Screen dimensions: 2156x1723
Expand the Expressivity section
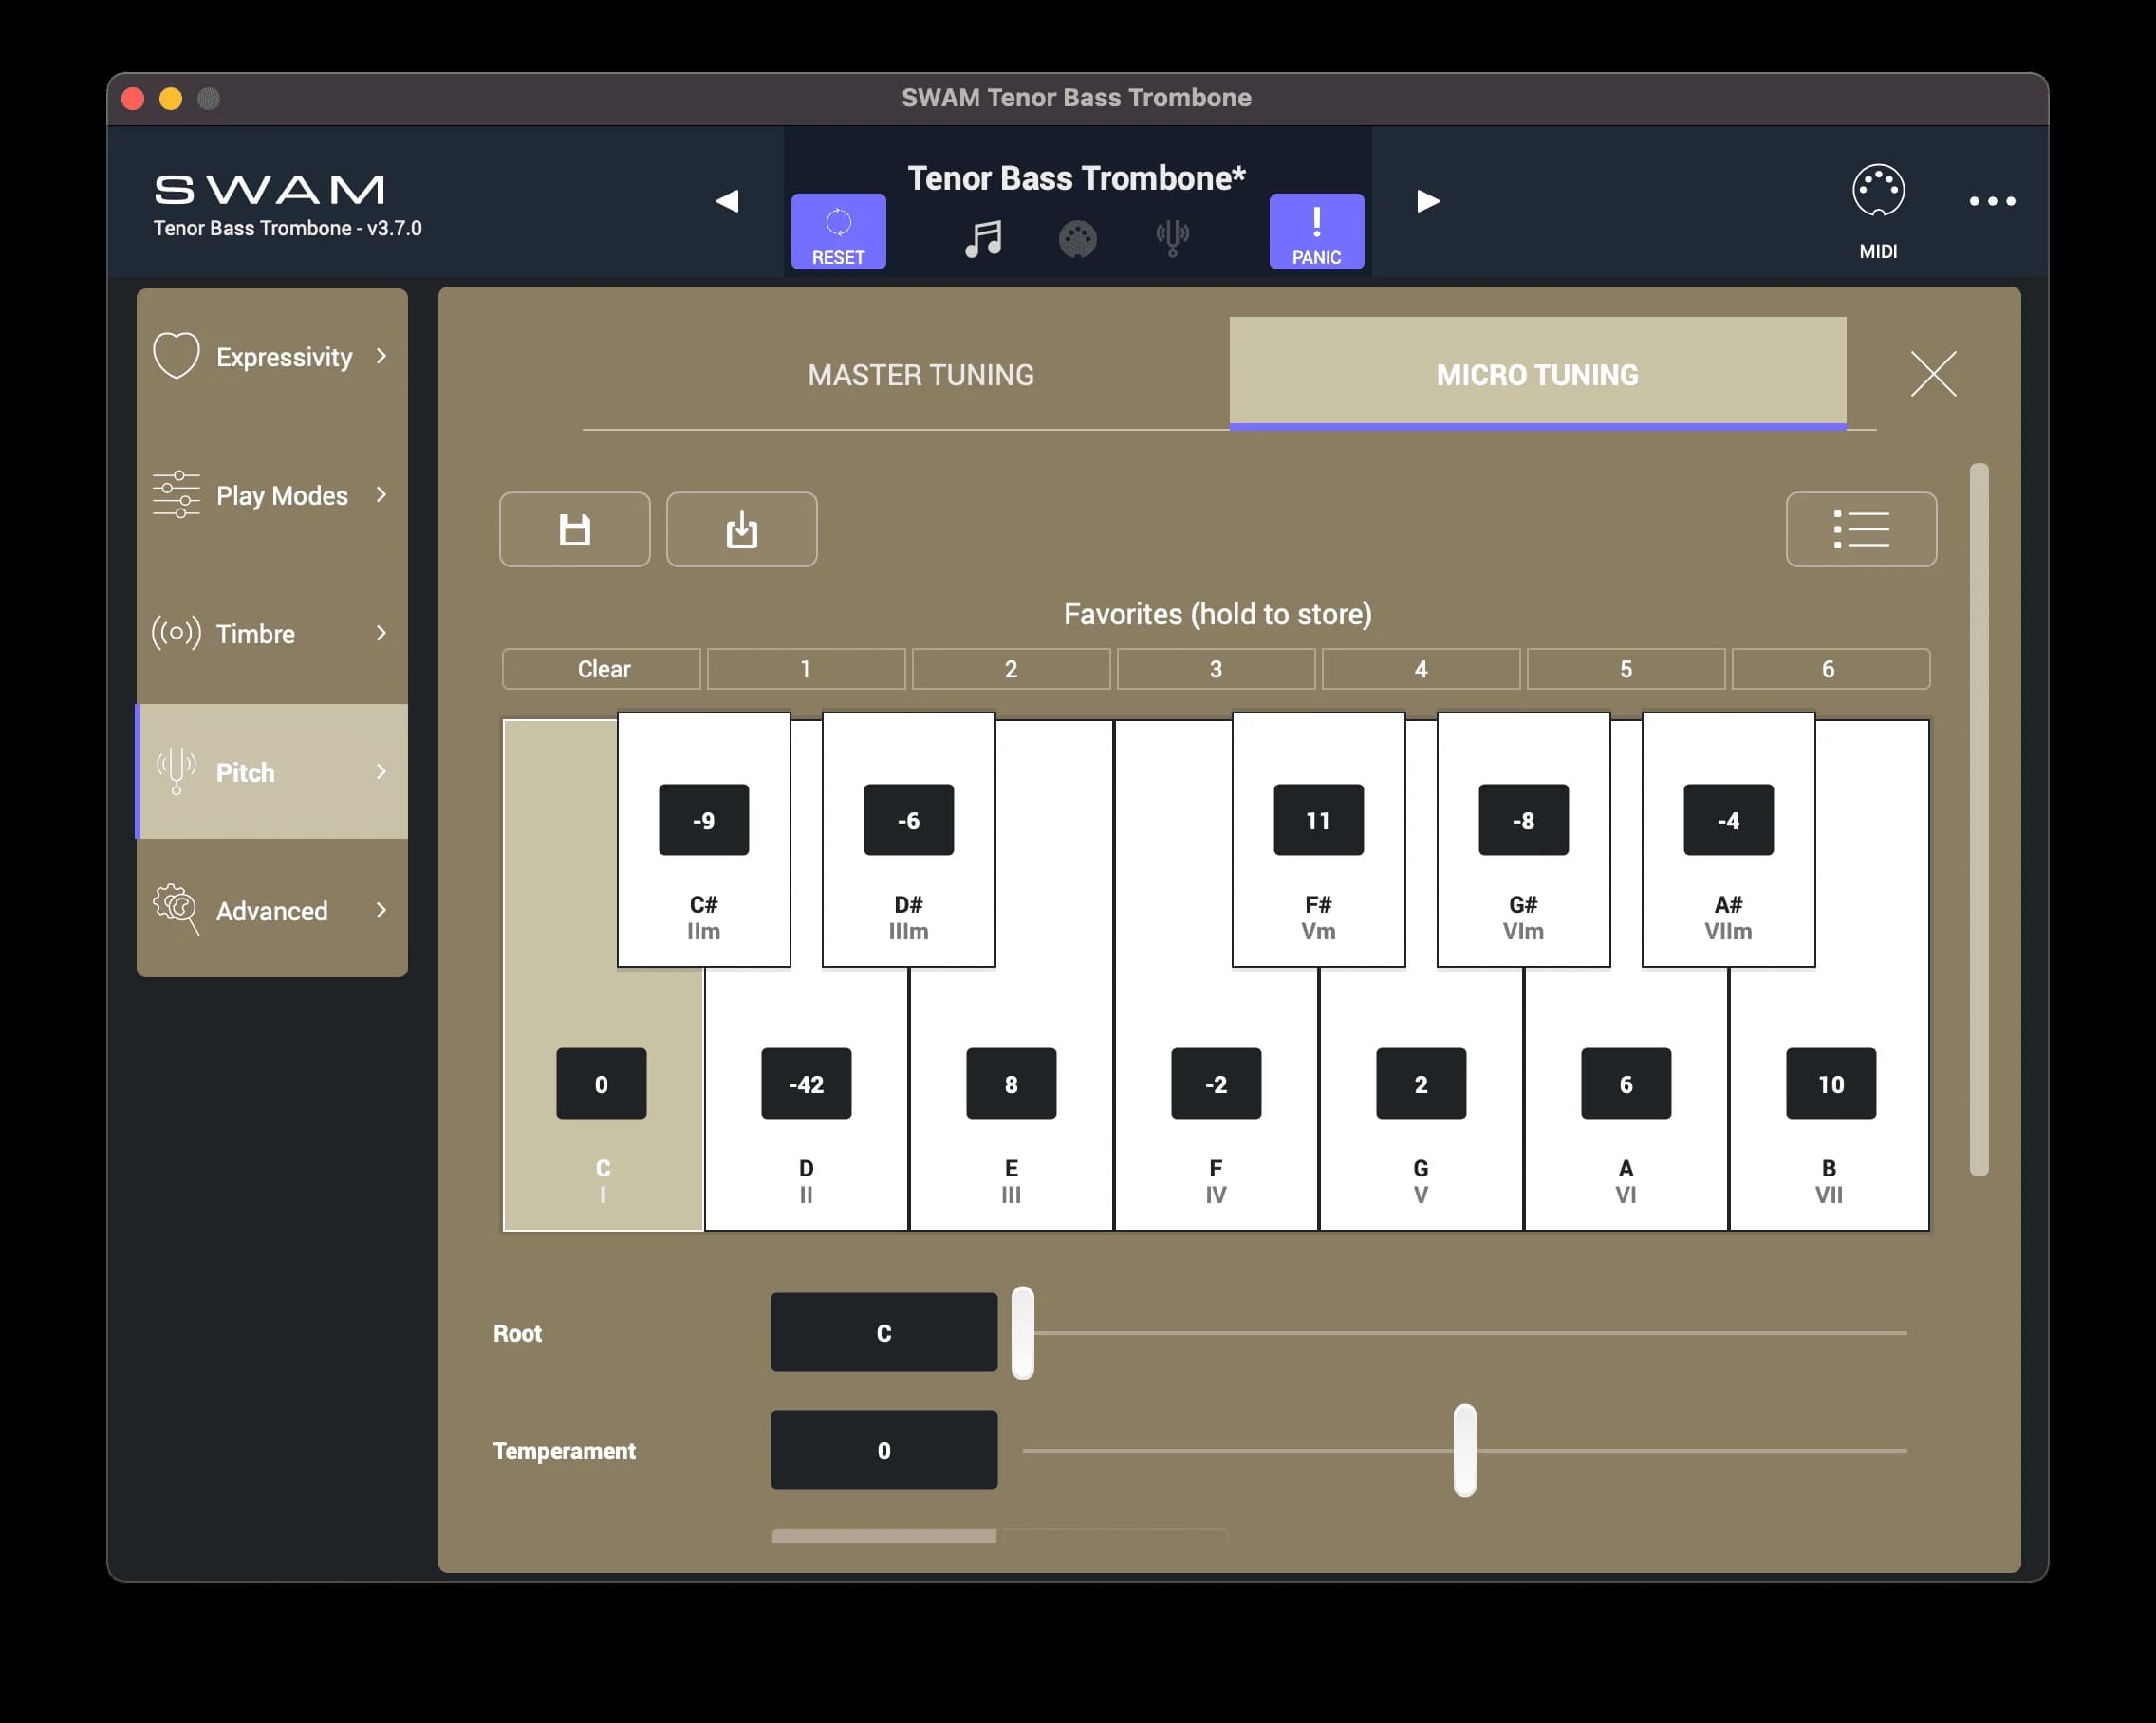pyautogui.click(x=271, y=357)
